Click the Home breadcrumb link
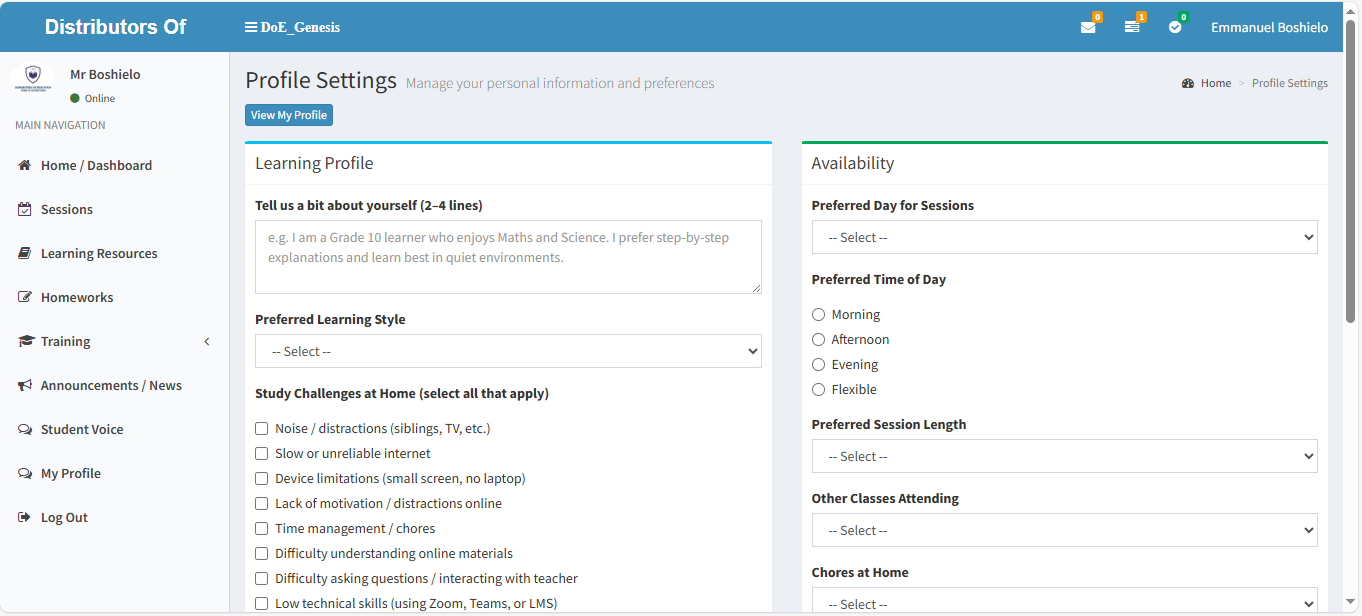The width and height of the screenshot is (1362, 616). pos(1215,84)
